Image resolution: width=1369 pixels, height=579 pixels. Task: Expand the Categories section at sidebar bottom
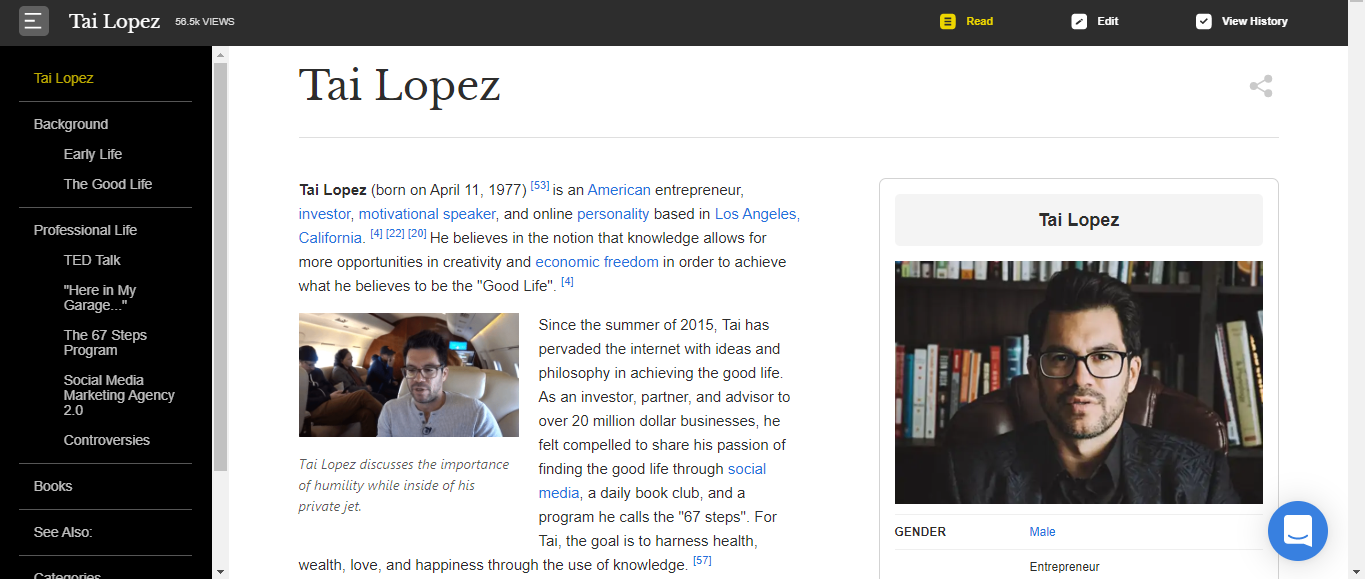(x=66, y=574)
